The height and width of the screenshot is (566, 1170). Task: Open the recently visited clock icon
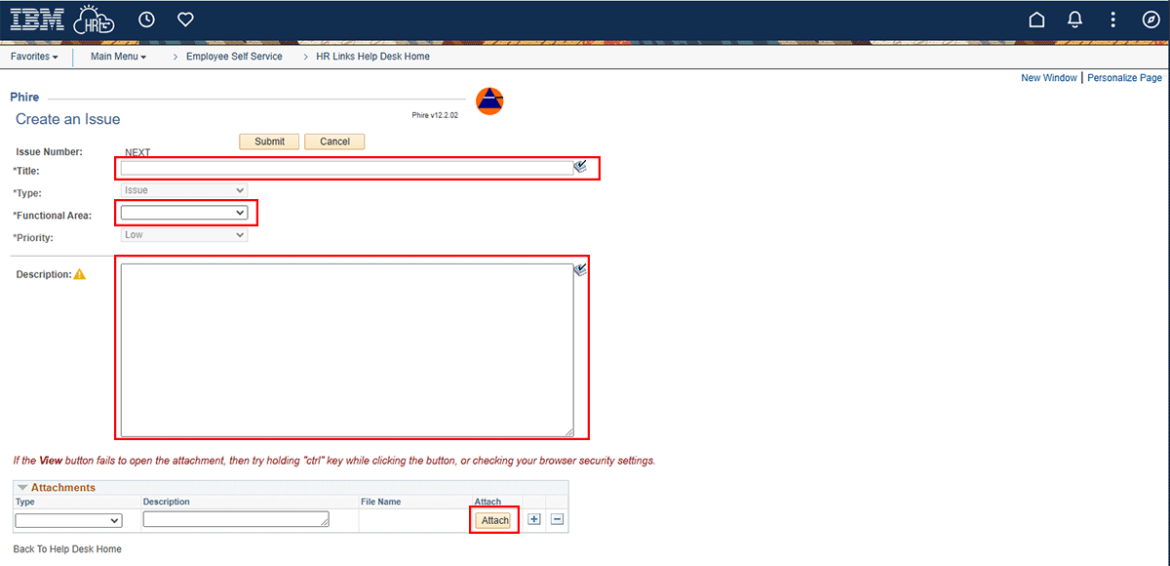click(147, 20)
